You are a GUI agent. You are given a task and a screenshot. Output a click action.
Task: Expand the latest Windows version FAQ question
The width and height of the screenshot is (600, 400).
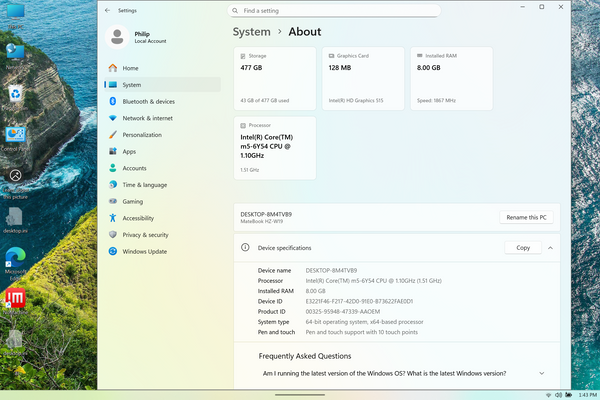541,373
